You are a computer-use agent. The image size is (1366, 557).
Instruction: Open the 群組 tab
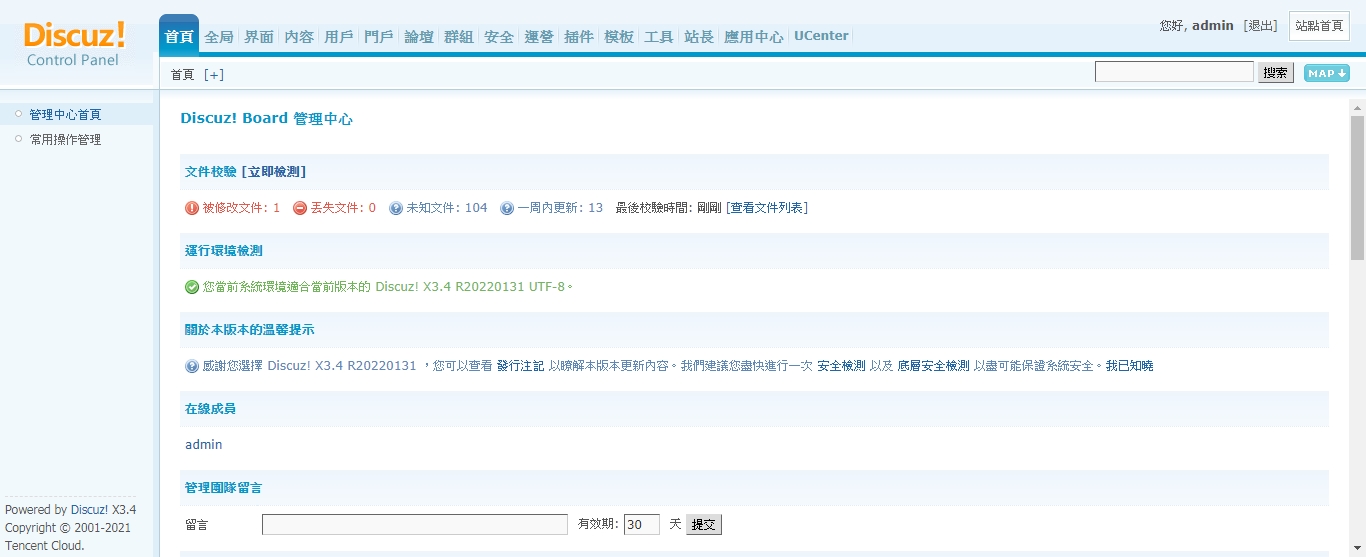click(x=459, y=36)
